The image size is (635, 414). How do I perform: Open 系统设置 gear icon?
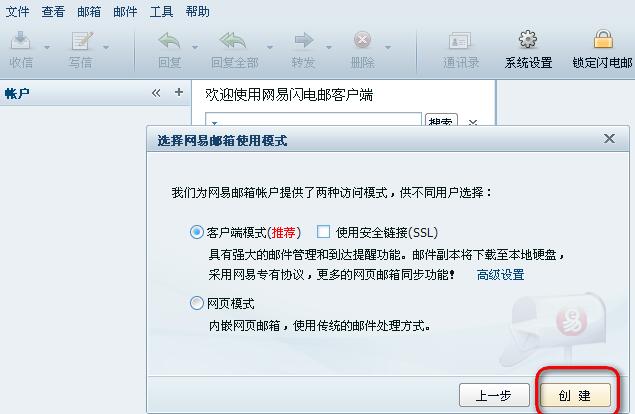(x=528, y=39)
